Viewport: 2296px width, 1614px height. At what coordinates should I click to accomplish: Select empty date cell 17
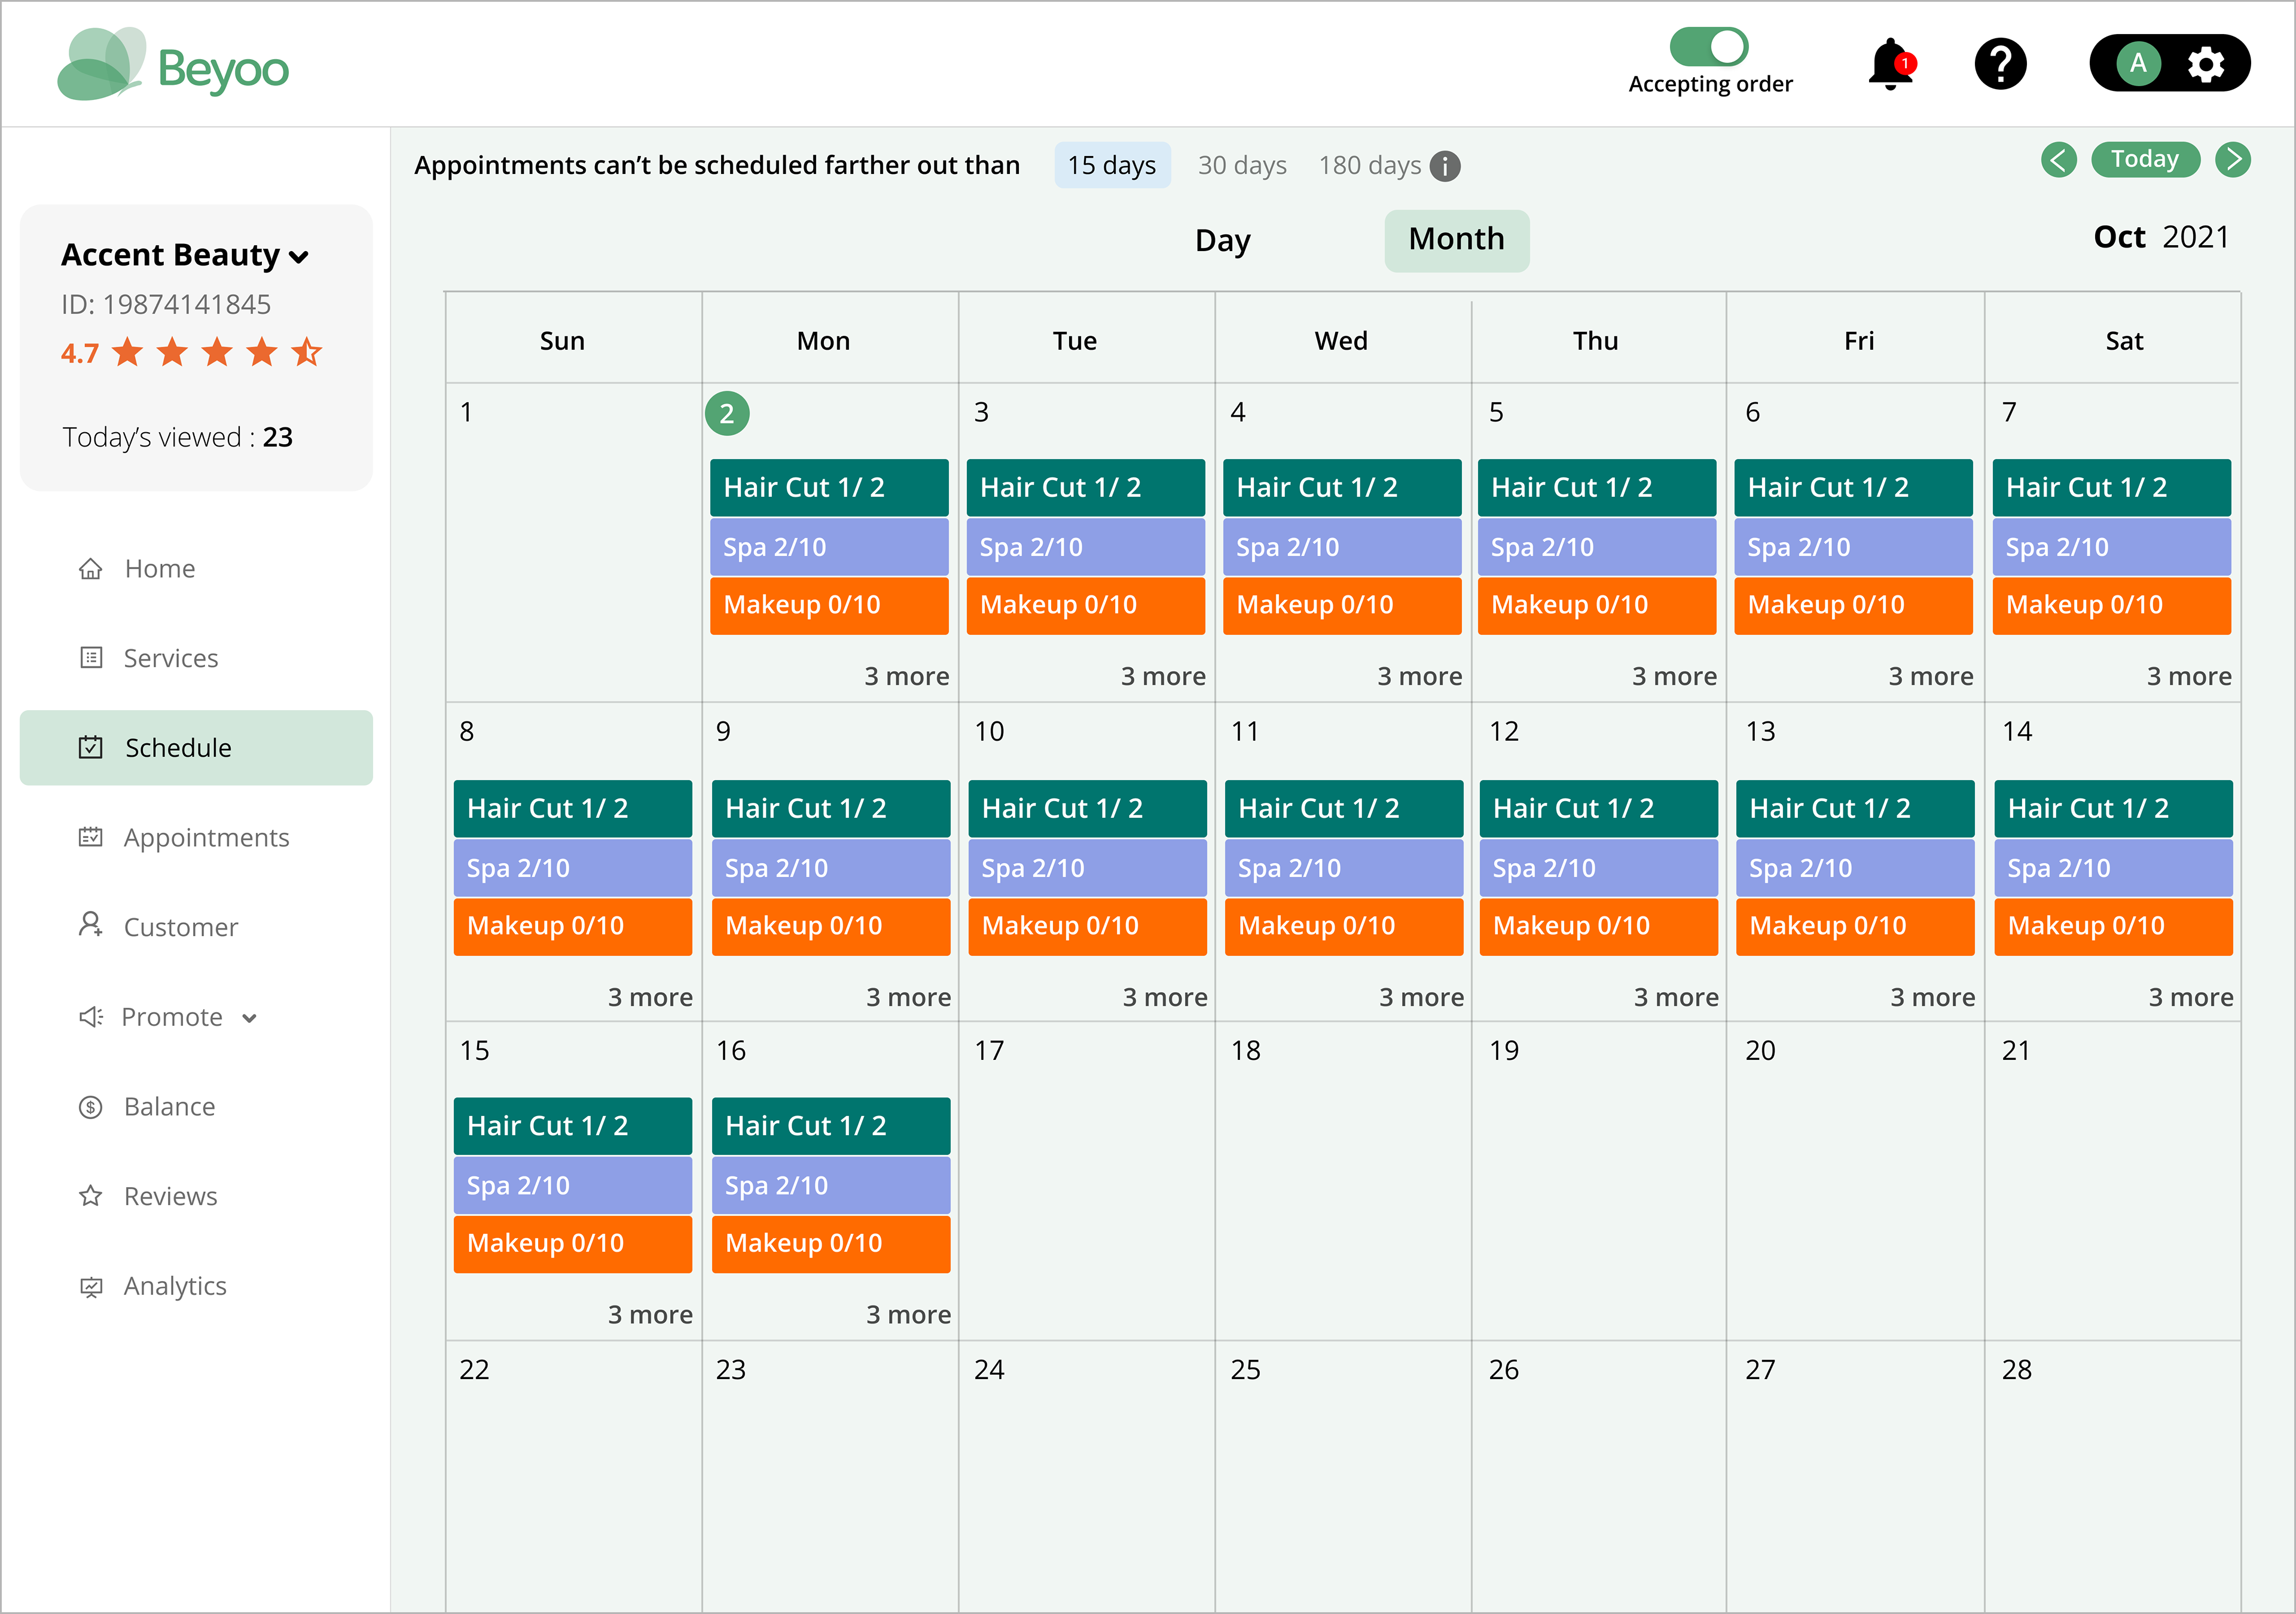coord(1087,1180)
